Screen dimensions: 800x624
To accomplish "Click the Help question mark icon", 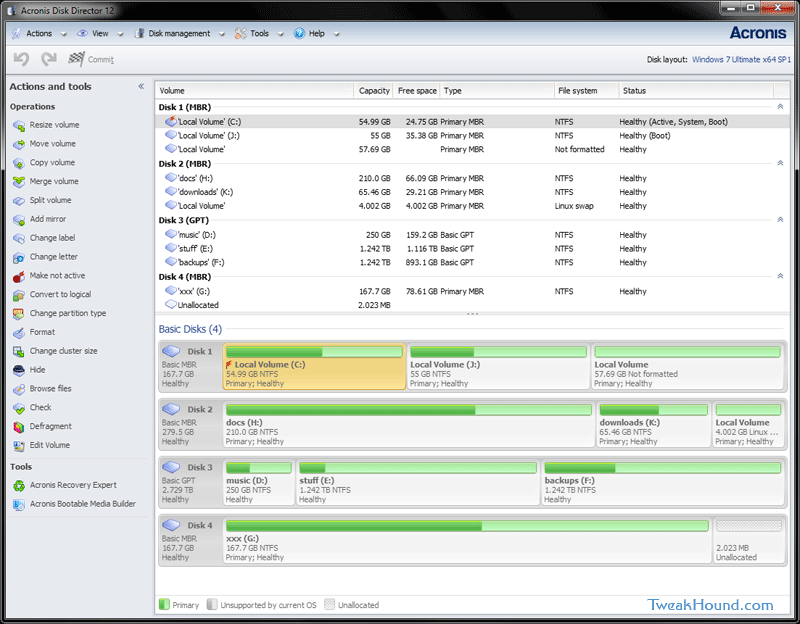I will (x=299, y=34).
